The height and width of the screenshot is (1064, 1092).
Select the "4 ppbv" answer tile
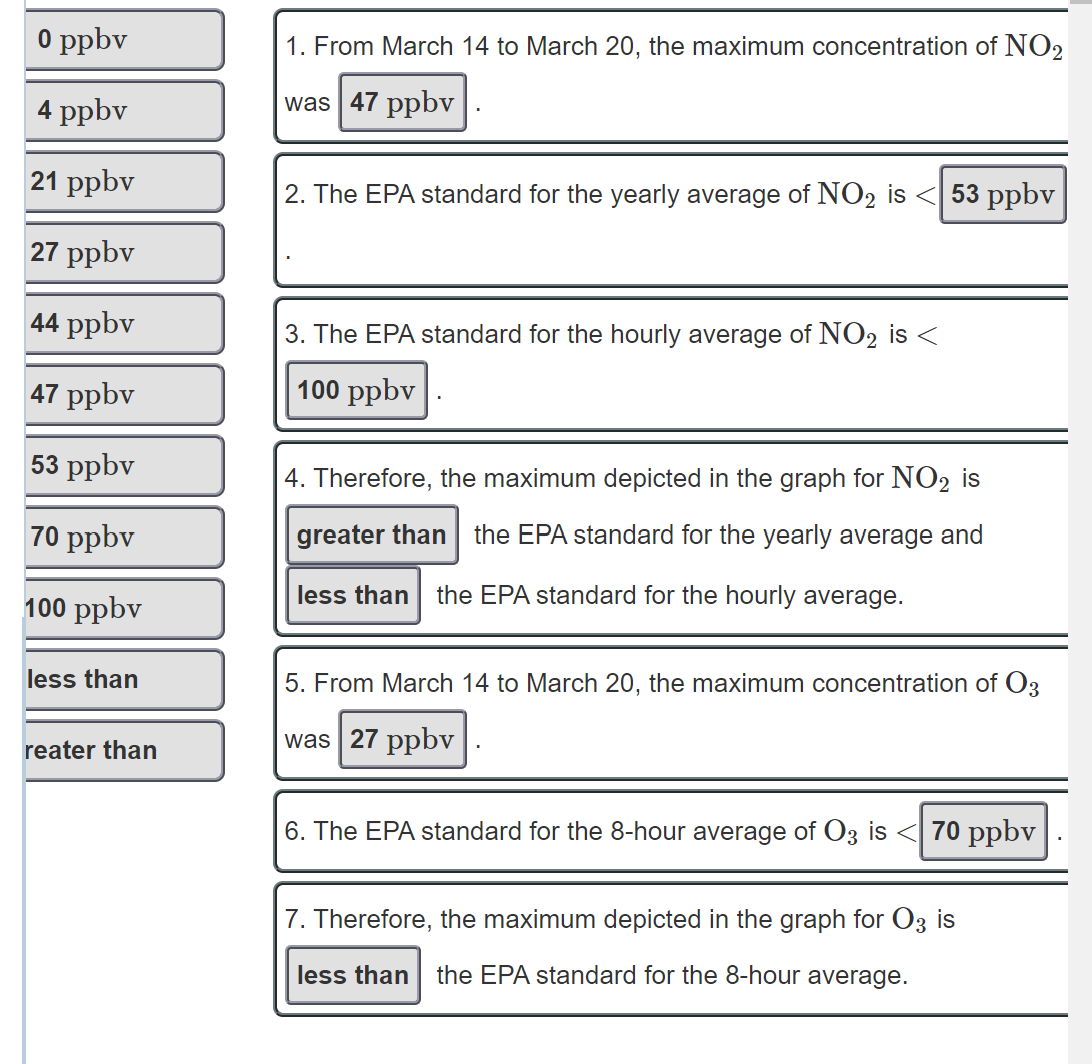click(x=124, y=111)
